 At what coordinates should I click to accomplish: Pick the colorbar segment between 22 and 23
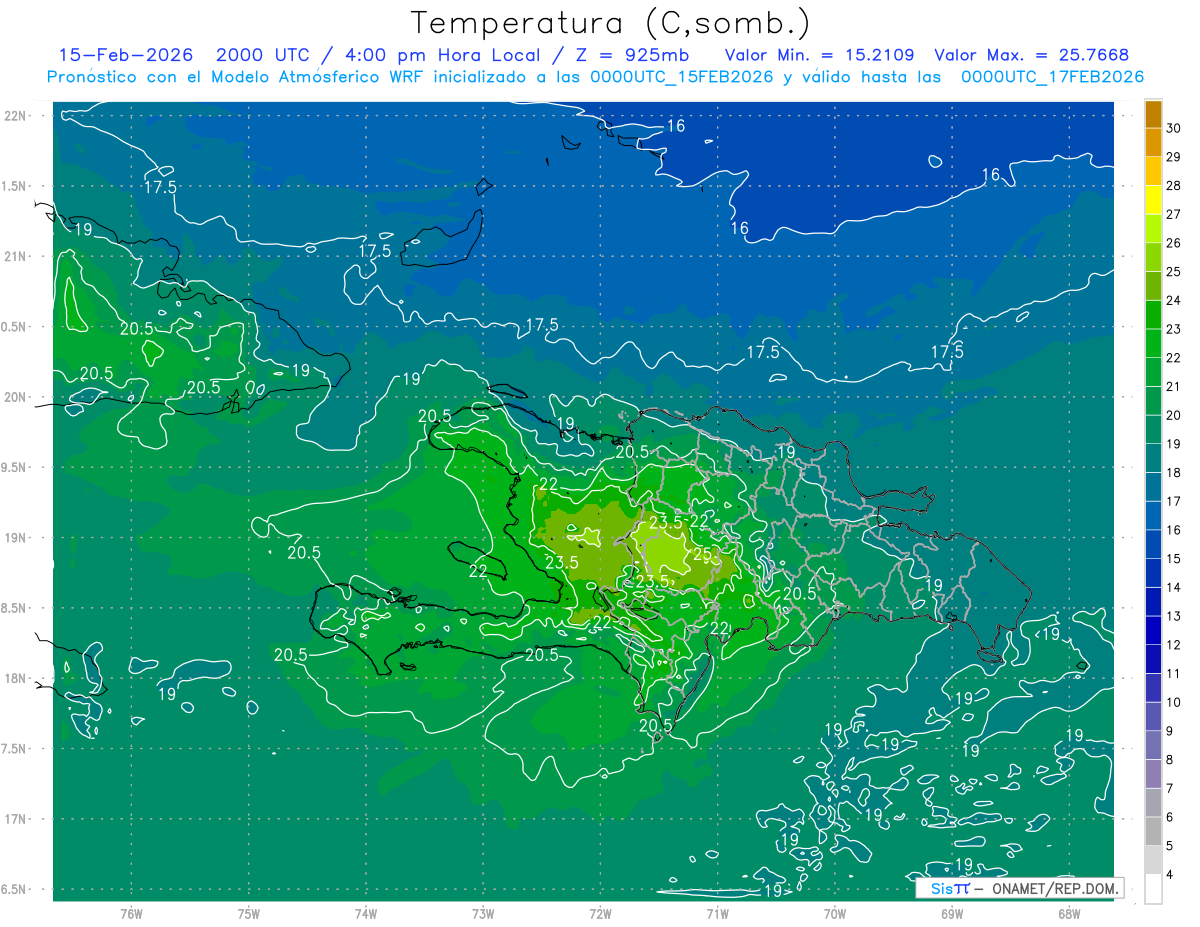[x=1153, y=344]
